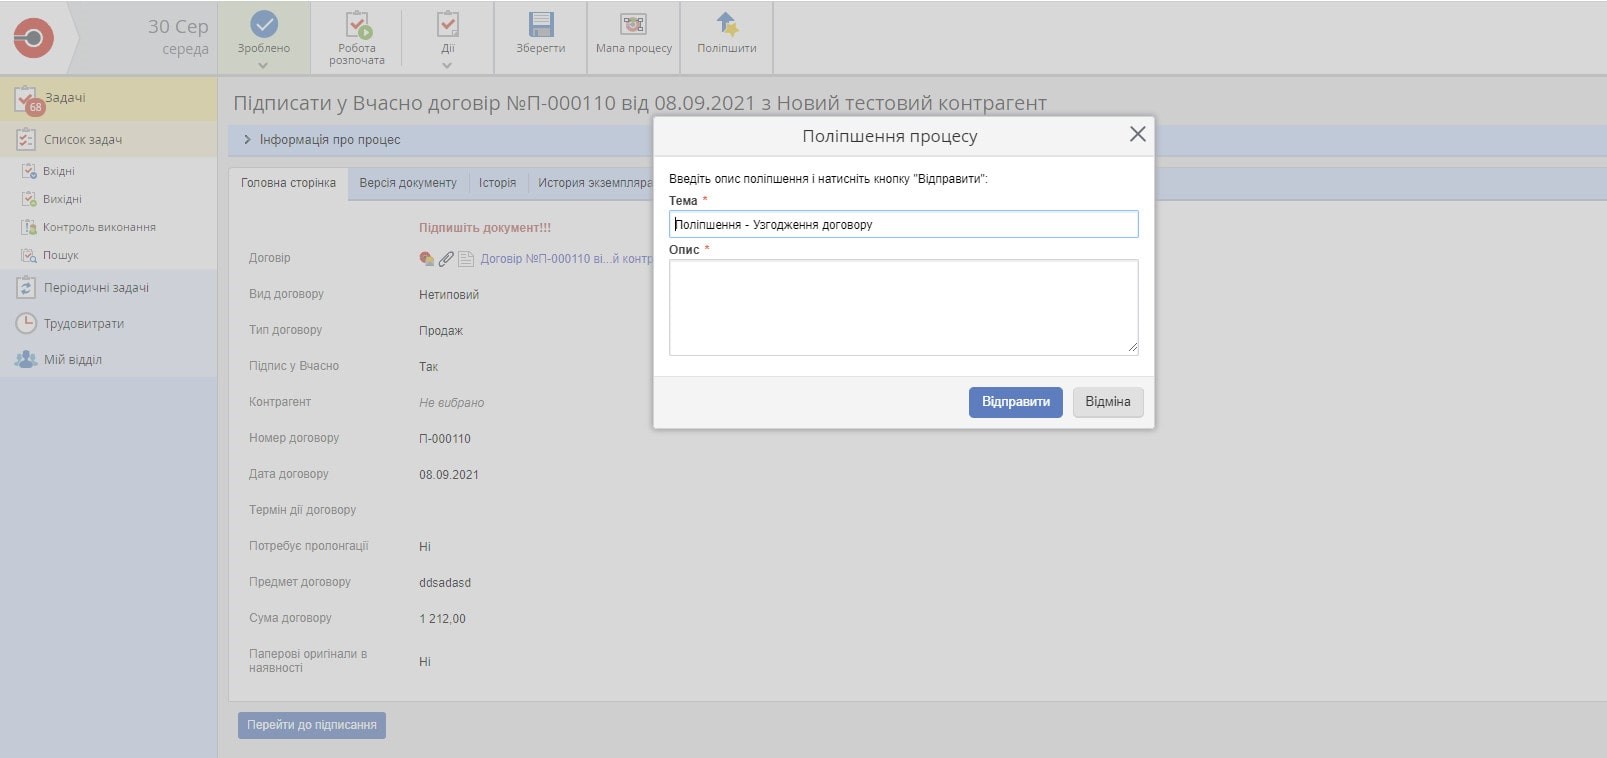Open Трудовитрати section in the sidebar
Viewport: 1607px width, 758px height.
click(x=83, y=324)
